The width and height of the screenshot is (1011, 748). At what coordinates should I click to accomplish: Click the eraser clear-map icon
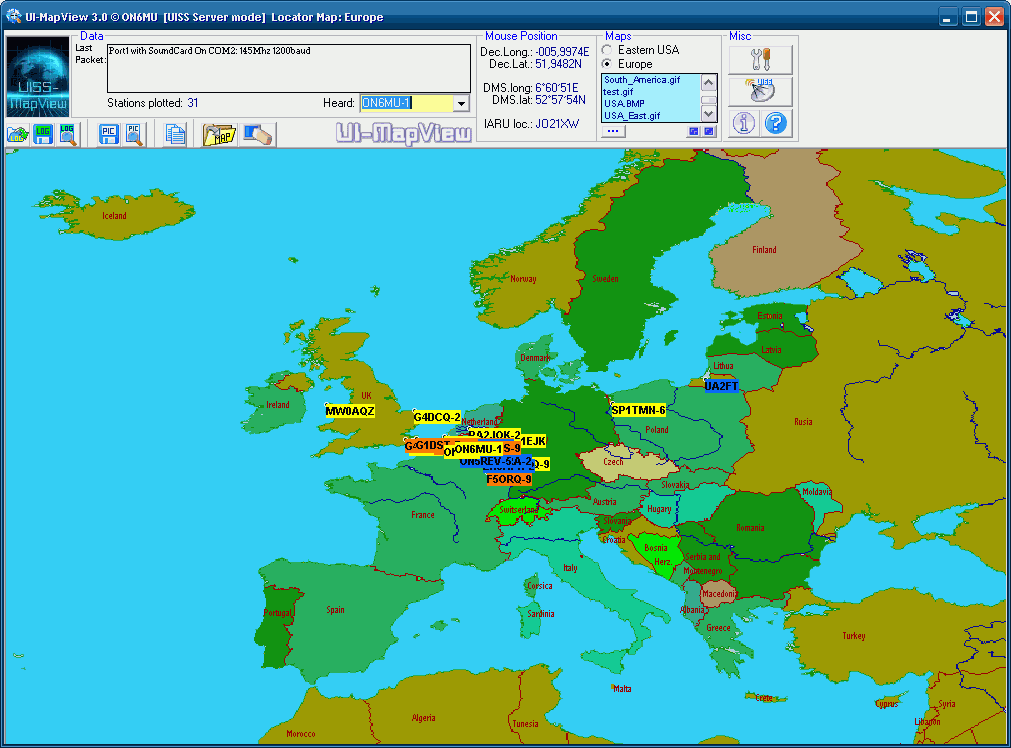tap(257, 135)
